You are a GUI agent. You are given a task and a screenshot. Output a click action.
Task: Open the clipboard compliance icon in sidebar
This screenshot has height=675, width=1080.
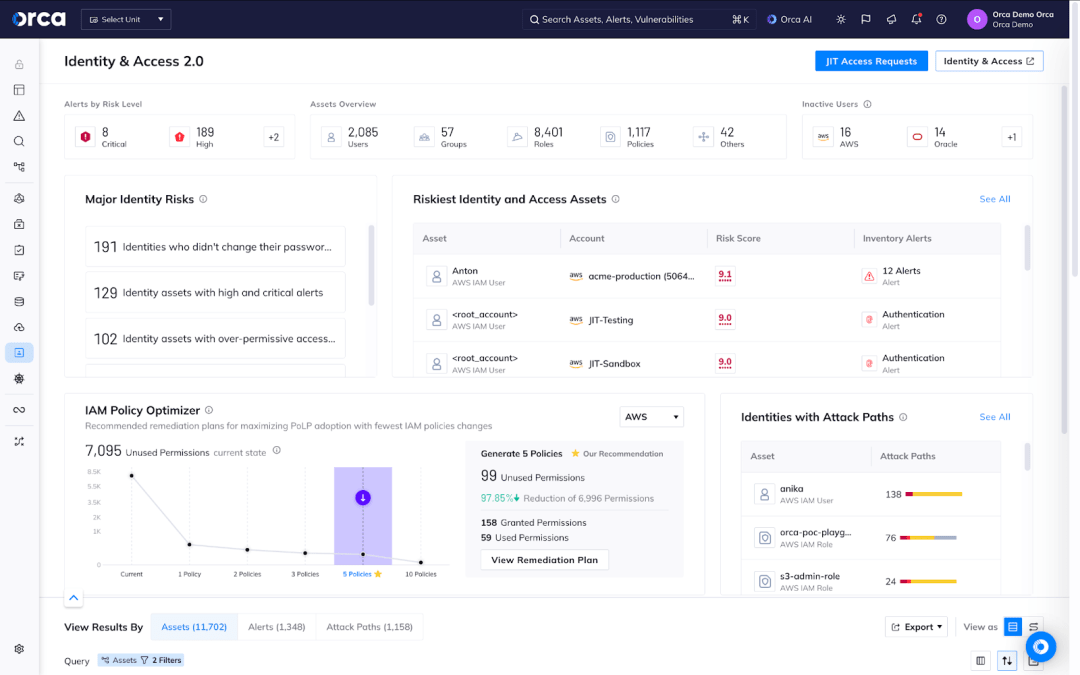click(19, 250)
